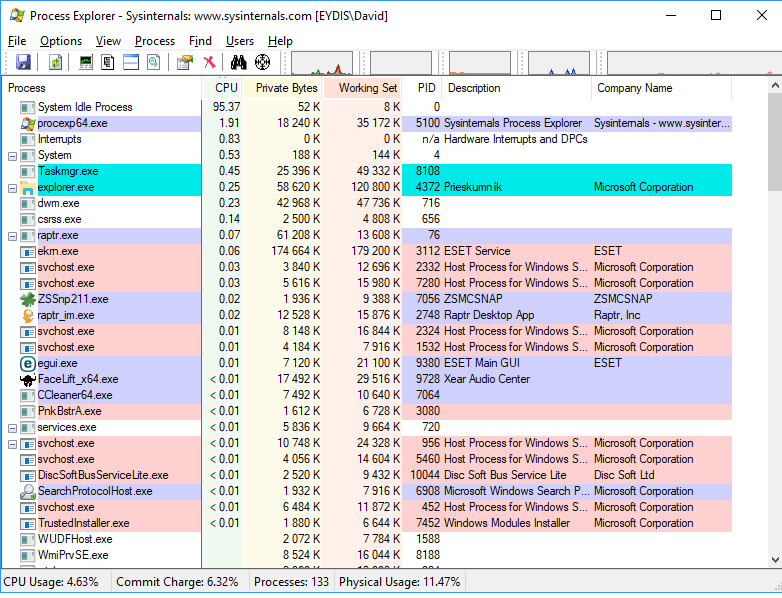Screen dimensions: 782x598
Task: Click the Save toolbar icon
Action: [x=23, y=62]
